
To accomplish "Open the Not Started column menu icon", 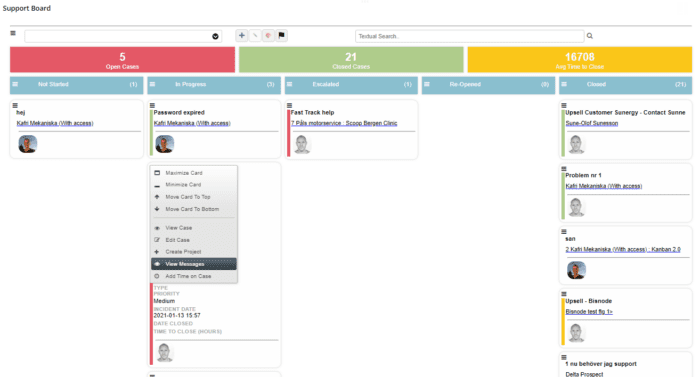I will (15, 84).
